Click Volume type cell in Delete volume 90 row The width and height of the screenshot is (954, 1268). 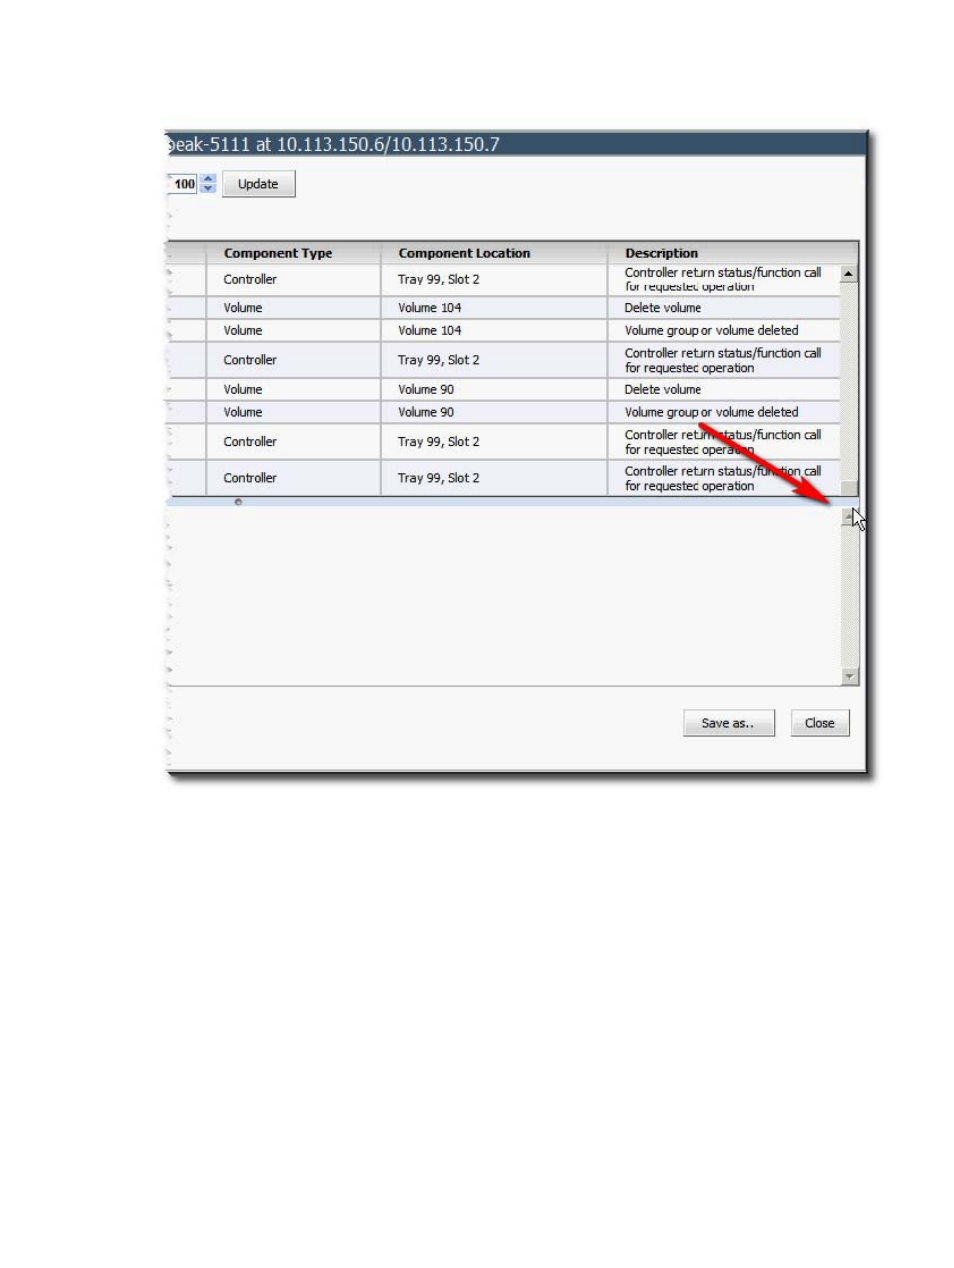coord(242,390)
